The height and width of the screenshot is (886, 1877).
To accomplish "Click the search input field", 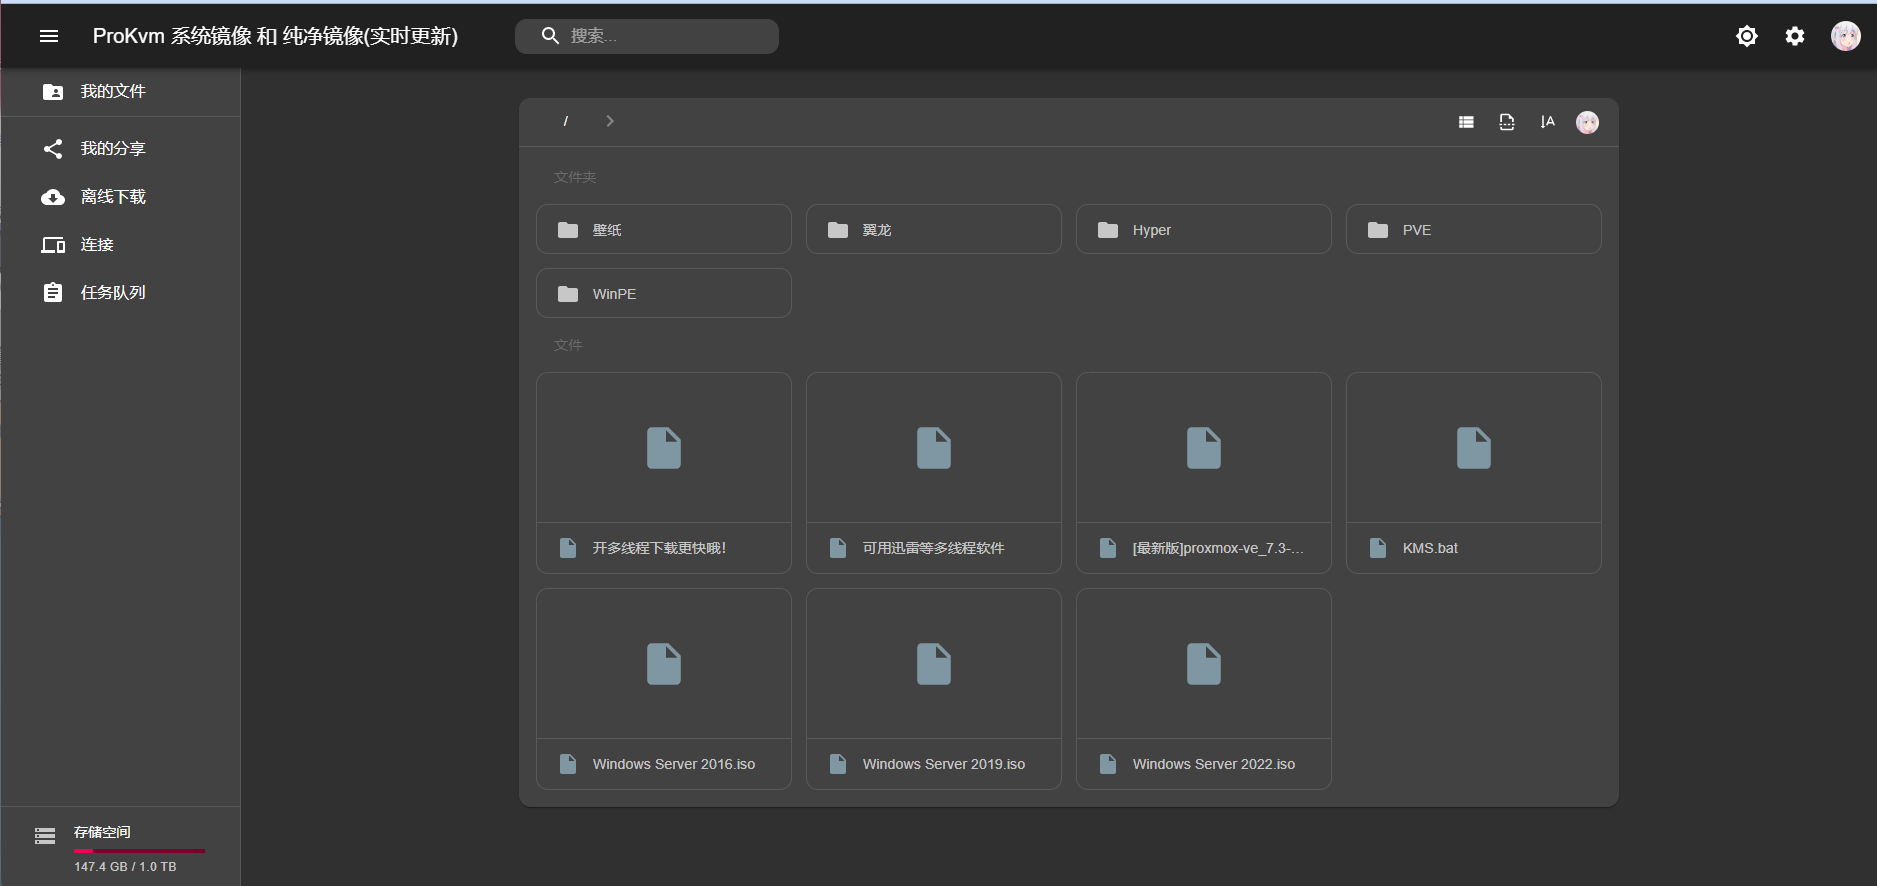I will click(x=647, y=36).
